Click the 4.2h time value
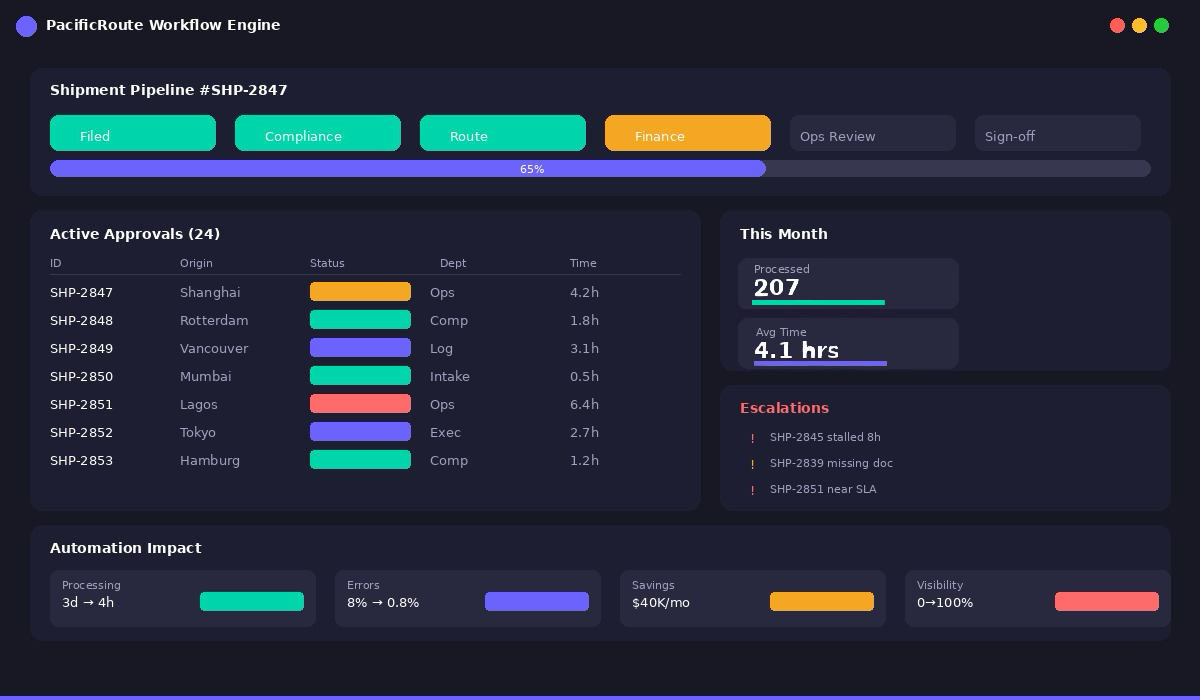The width and height of the screenshot is (1200, 700). pos(584,293)
